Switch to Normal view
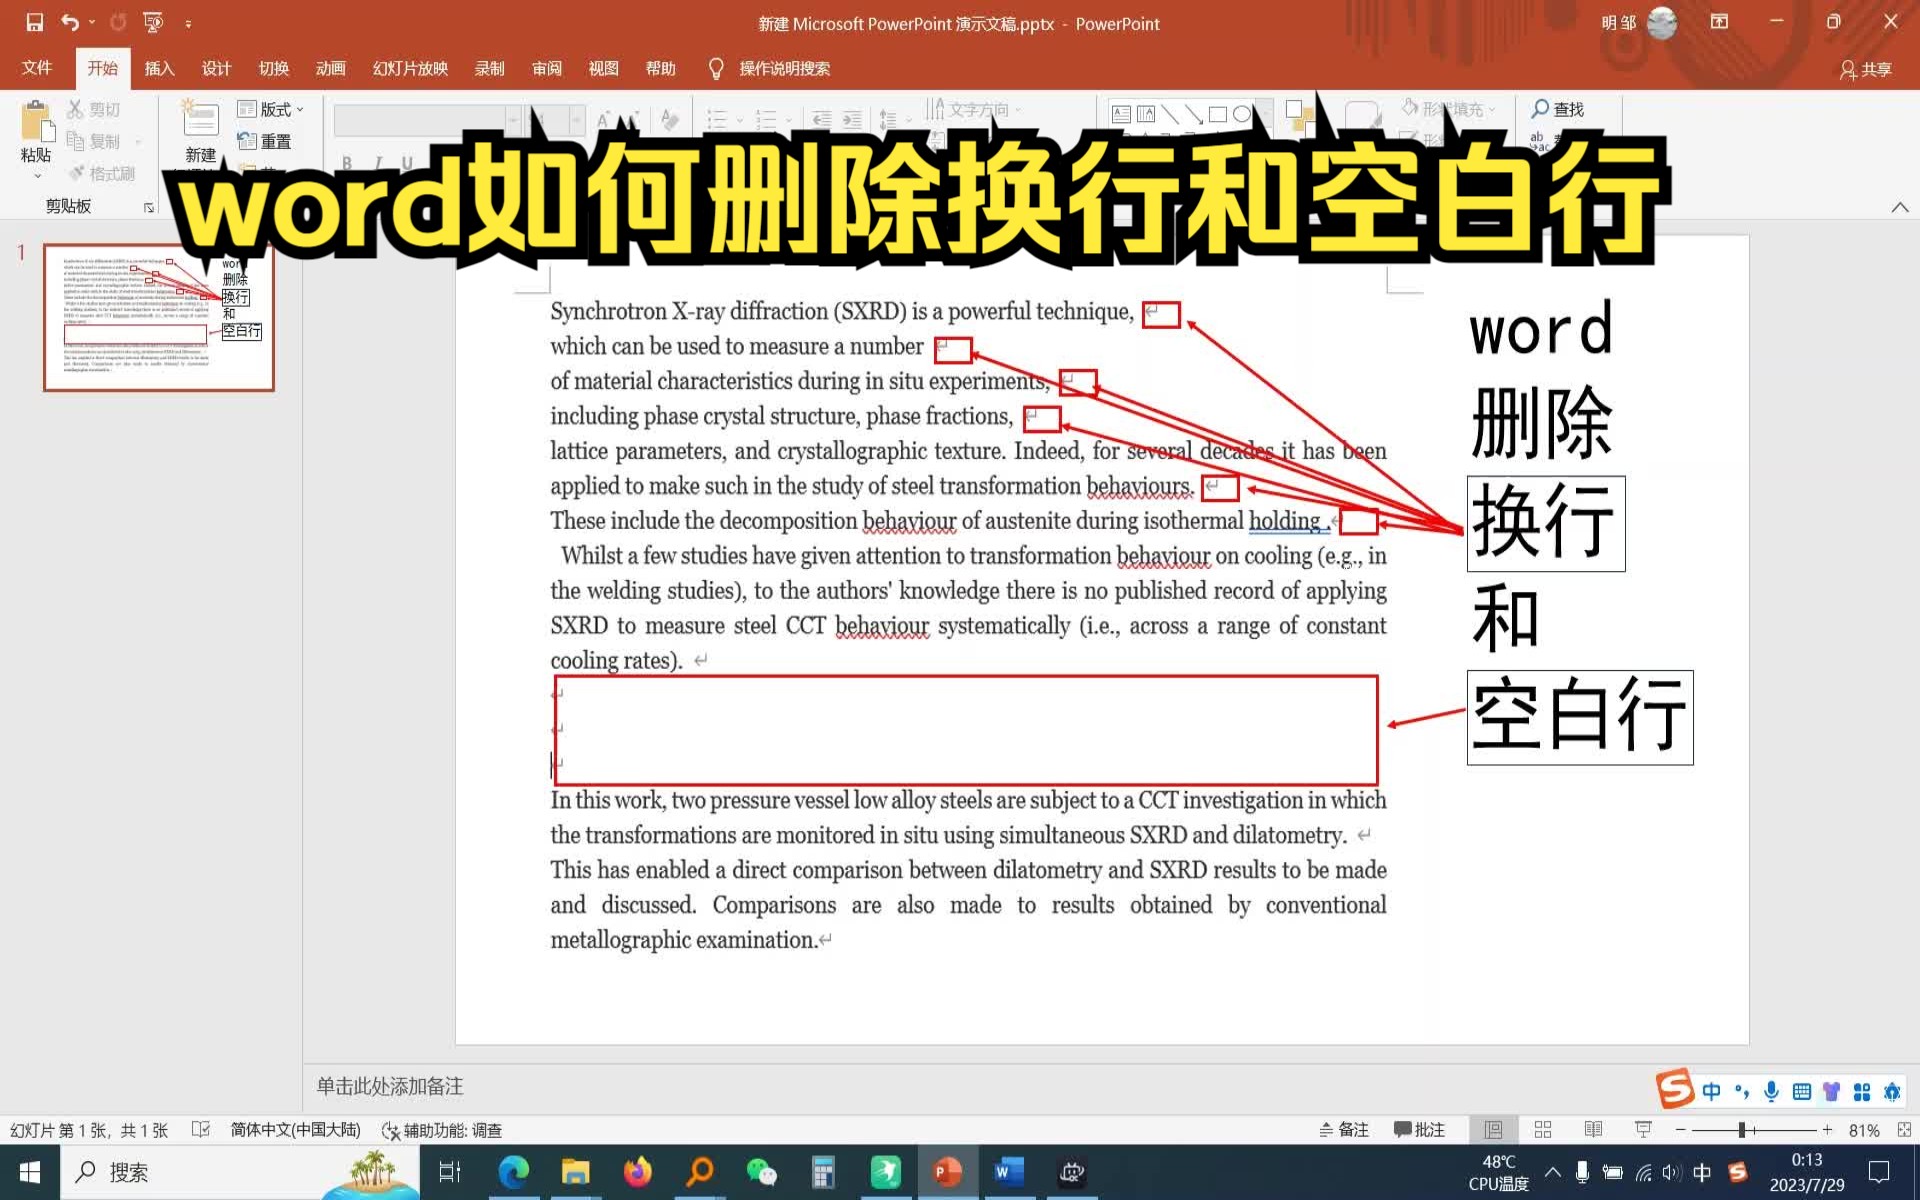This screenshot has width=1920, height=1200. (x=1493, y=1129)
